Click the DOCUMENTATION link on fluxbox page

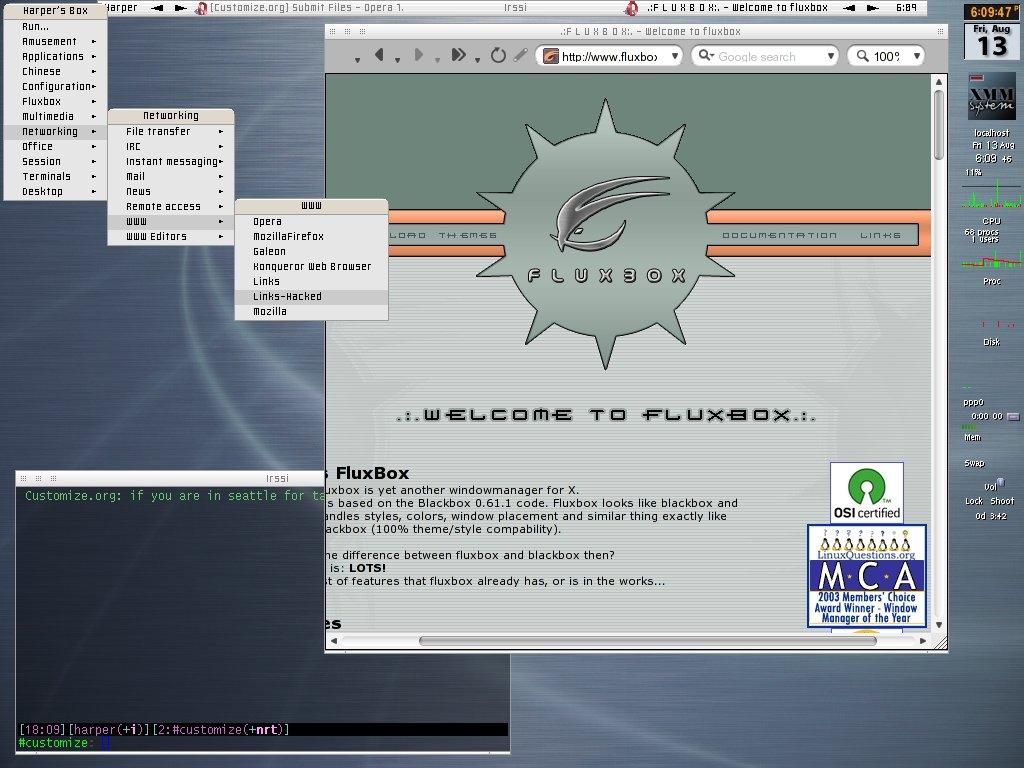coord(779,235)
